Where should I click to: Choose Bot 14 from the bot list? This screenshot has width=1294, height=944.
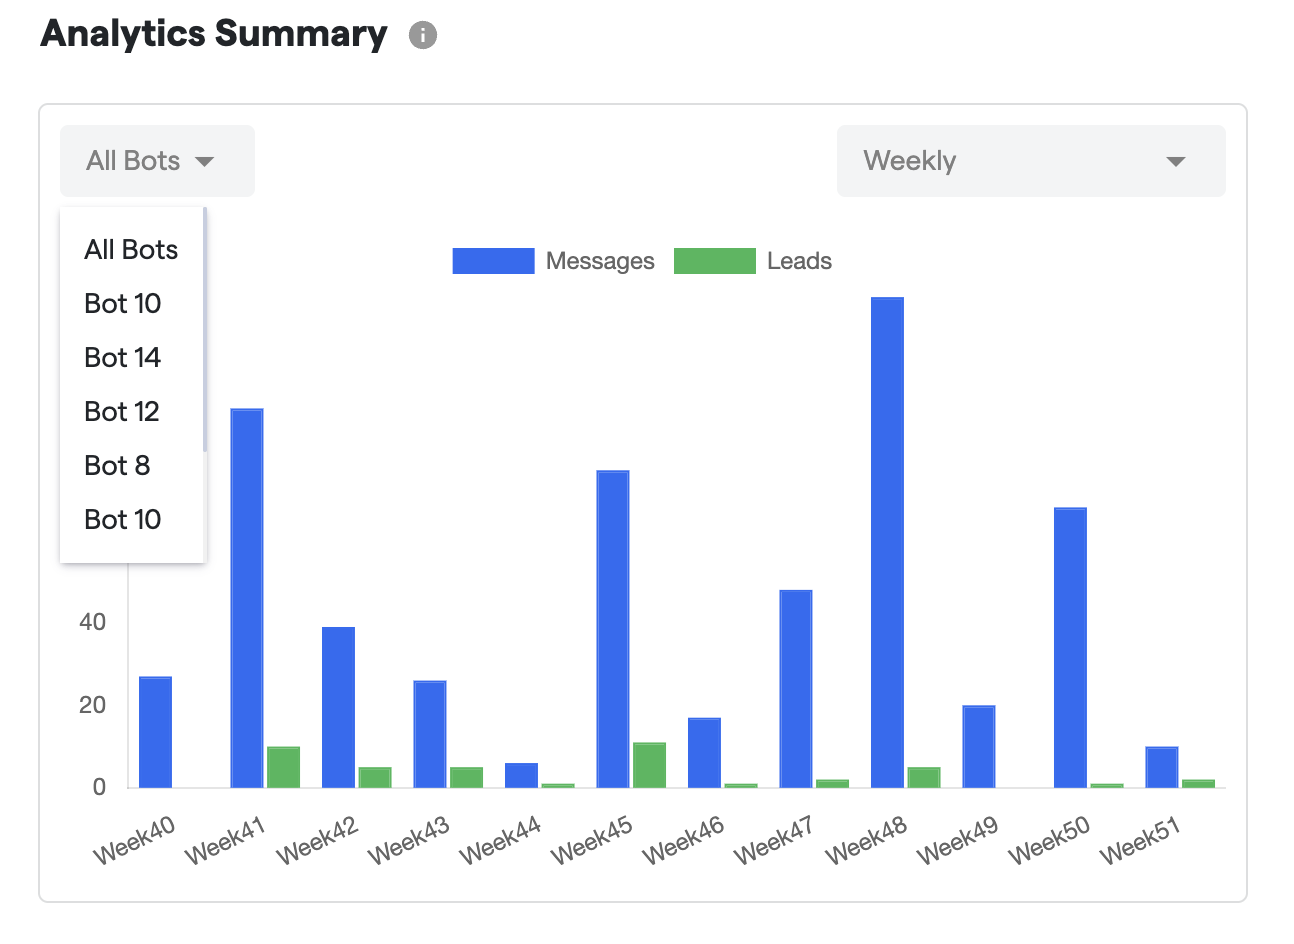123,358
